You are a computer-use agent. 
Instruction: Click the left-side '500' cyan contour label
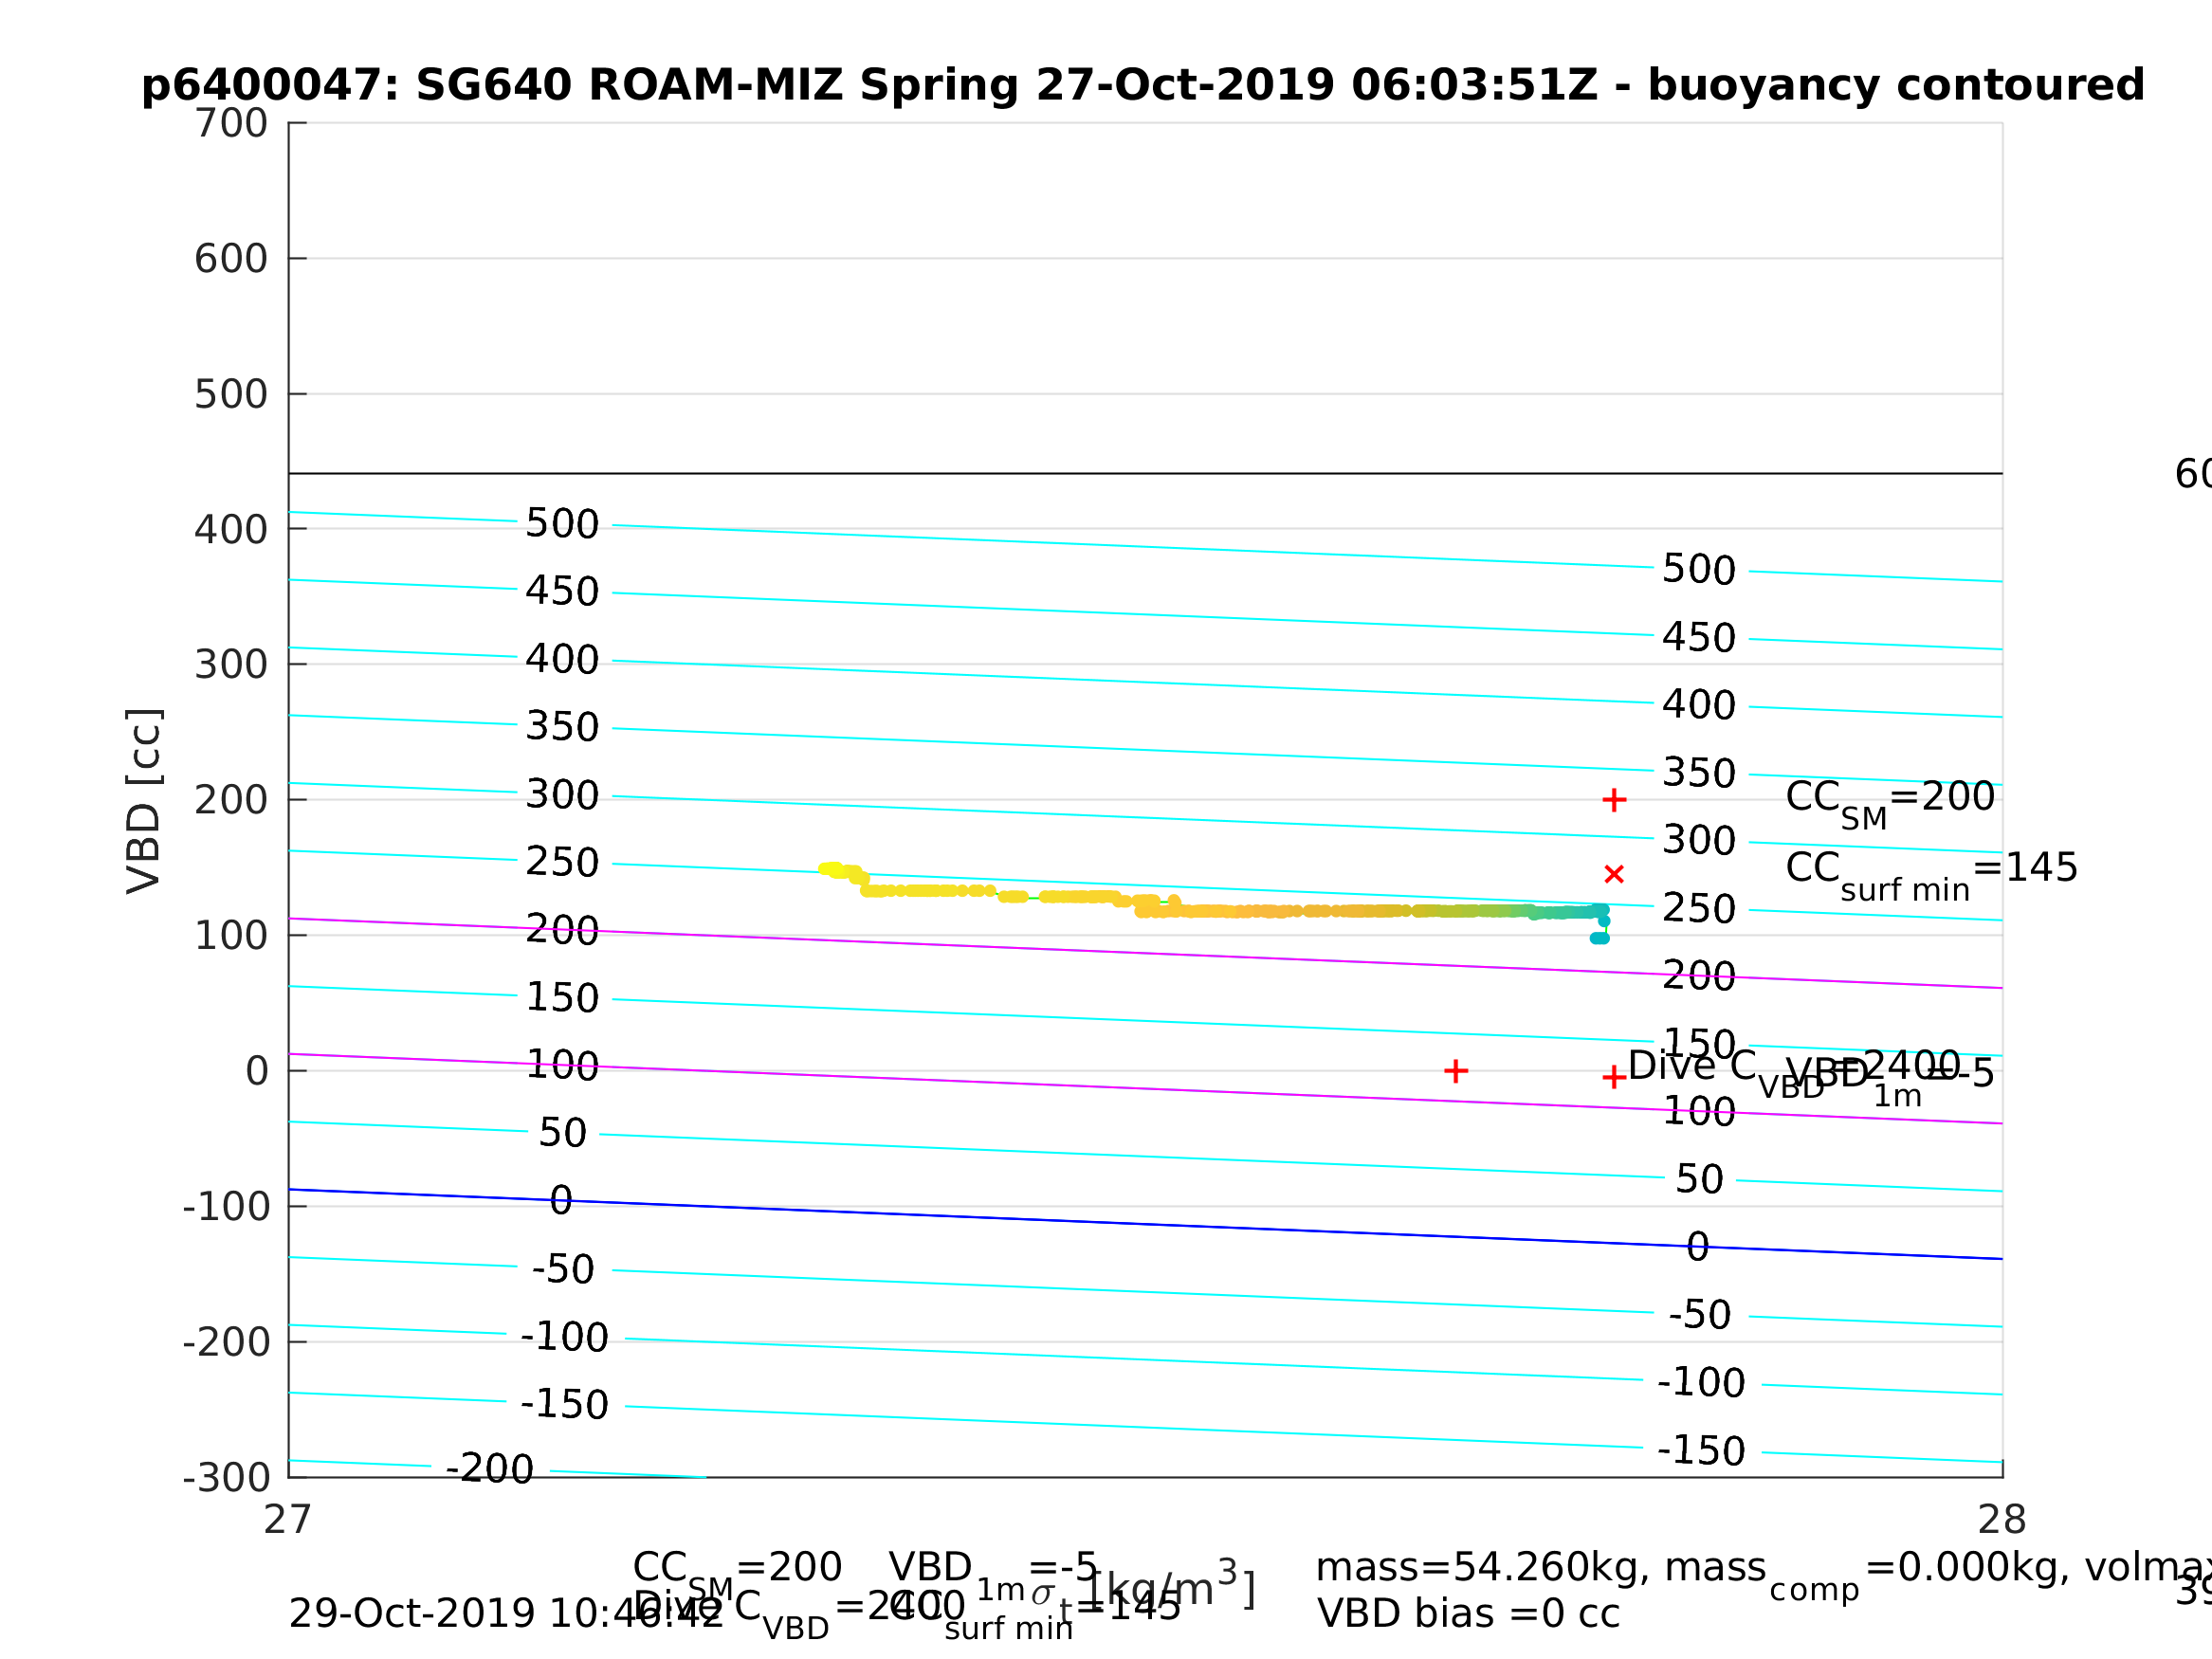coord(562,524)
